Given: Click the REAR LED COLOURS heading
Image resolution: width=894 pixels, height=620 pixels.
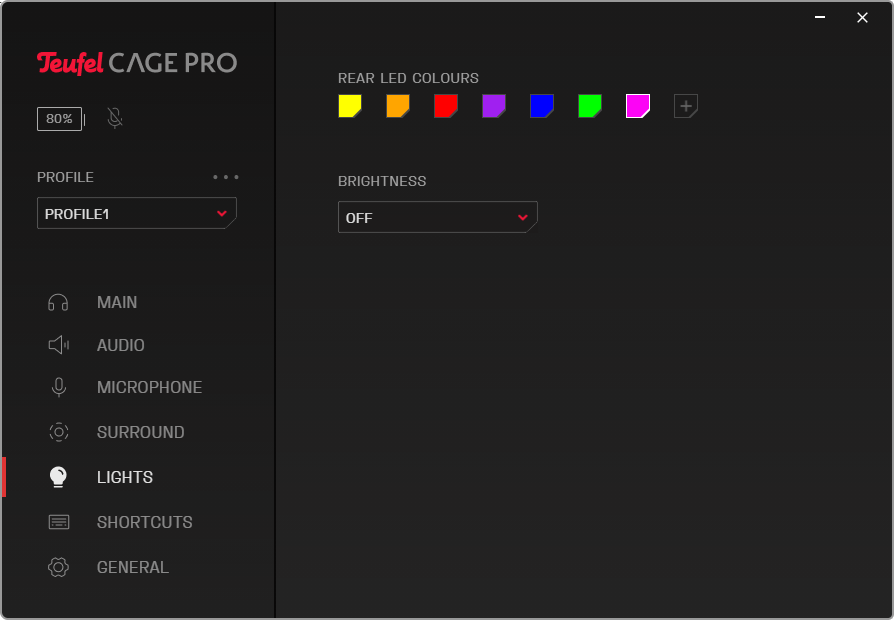Looking at the screenshot, I should [408, 78].
